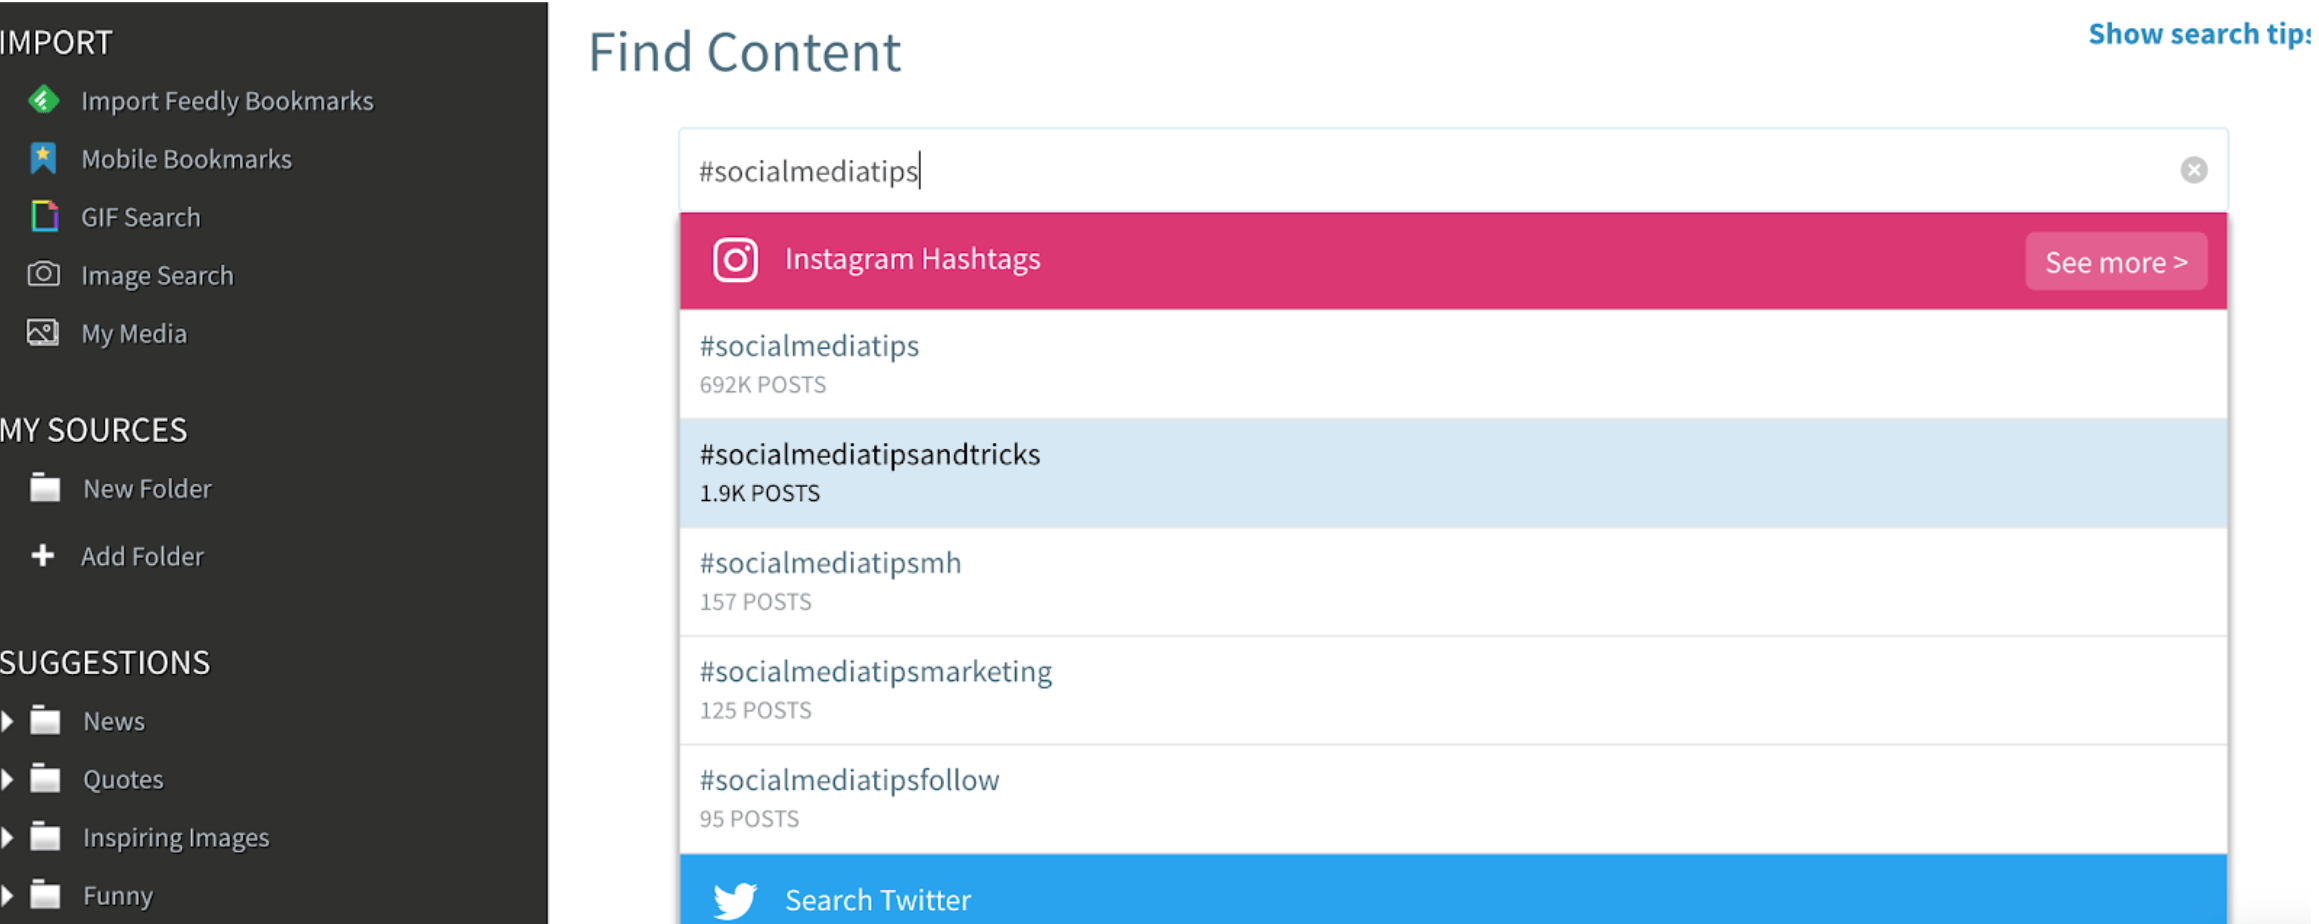Click See more Instagram hashtags button
The width and height of the screenshot is (2319, 924).
(2116, 262)
